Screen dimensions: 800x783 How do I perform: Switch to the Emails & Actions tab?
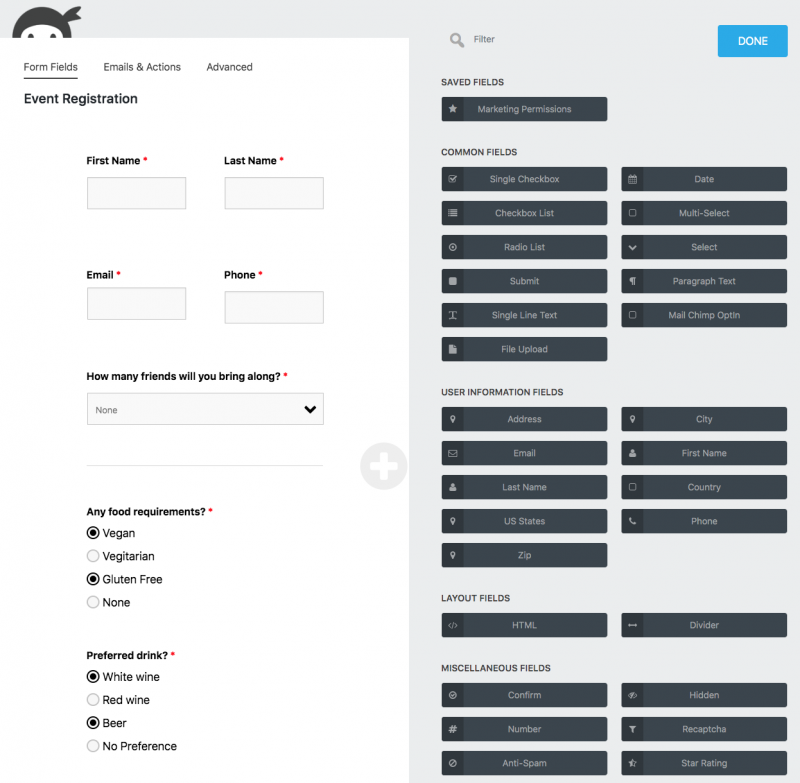[x=142, y=67]
